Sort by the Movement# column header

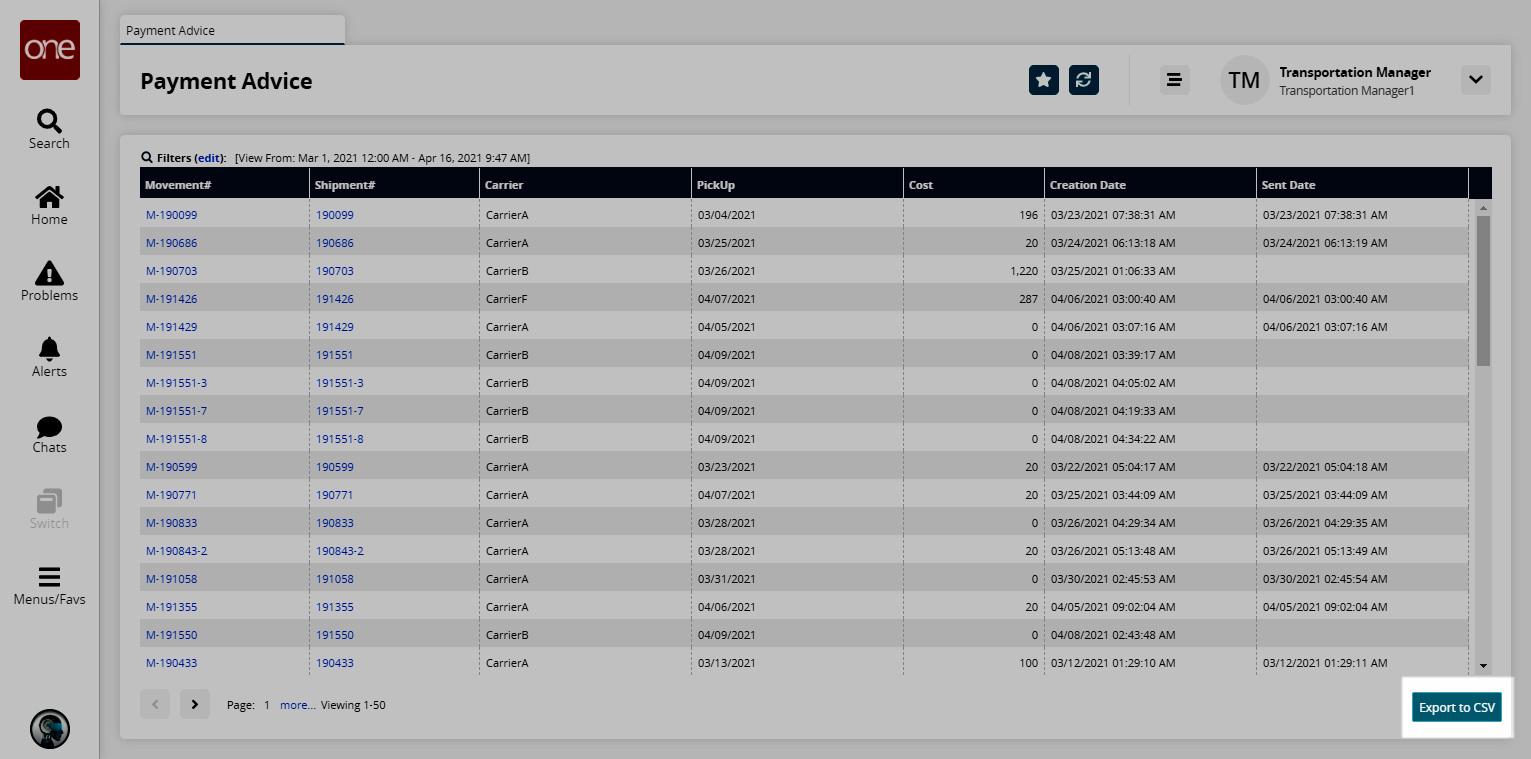pyautogui.click(x=225, y=185)
